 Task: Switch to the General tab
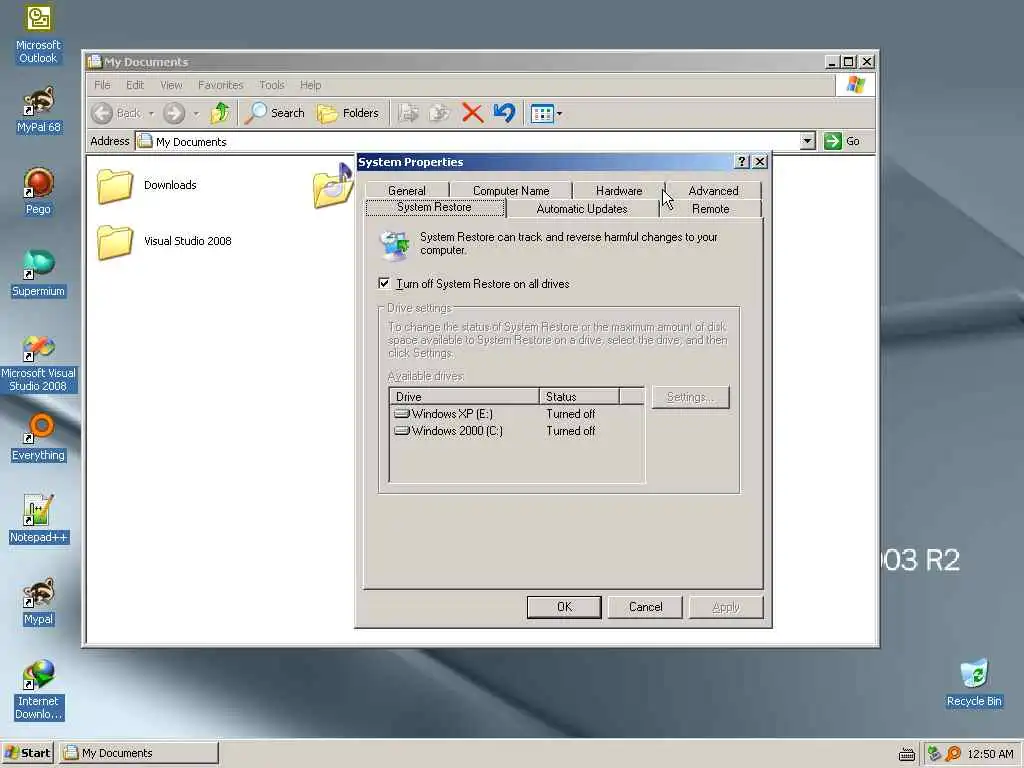(407, 190)
